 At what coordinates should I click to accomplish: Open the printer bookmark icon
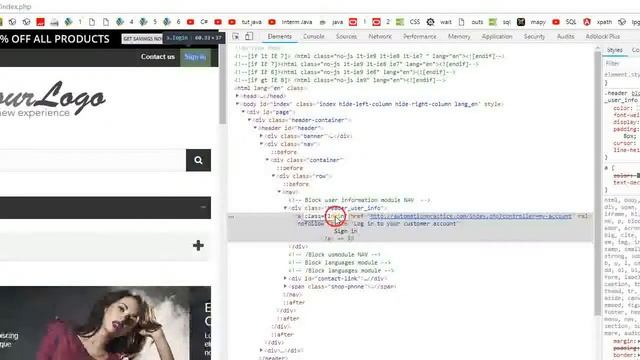click(x=54, y=22)
